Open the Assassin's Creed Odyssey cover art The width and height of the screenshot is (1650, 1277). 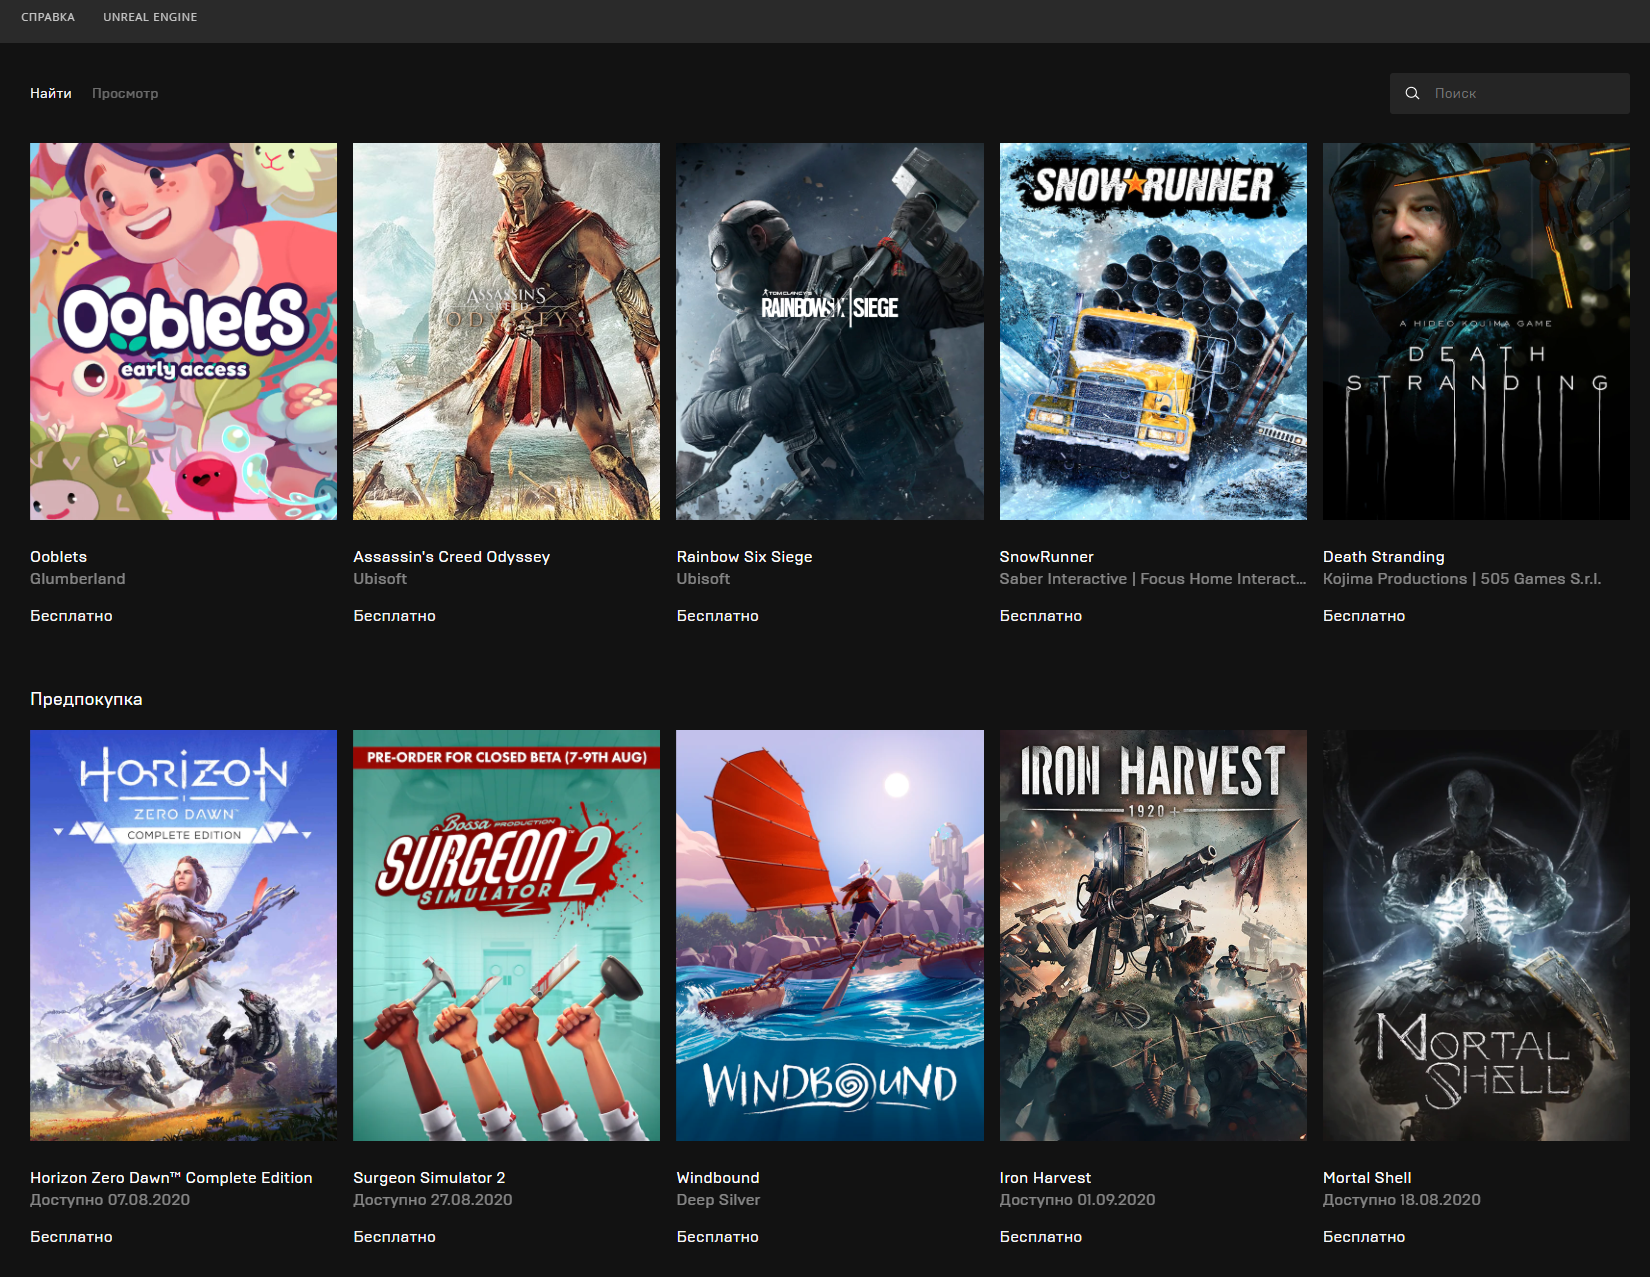pyautogui.click(x=506, y=331)
